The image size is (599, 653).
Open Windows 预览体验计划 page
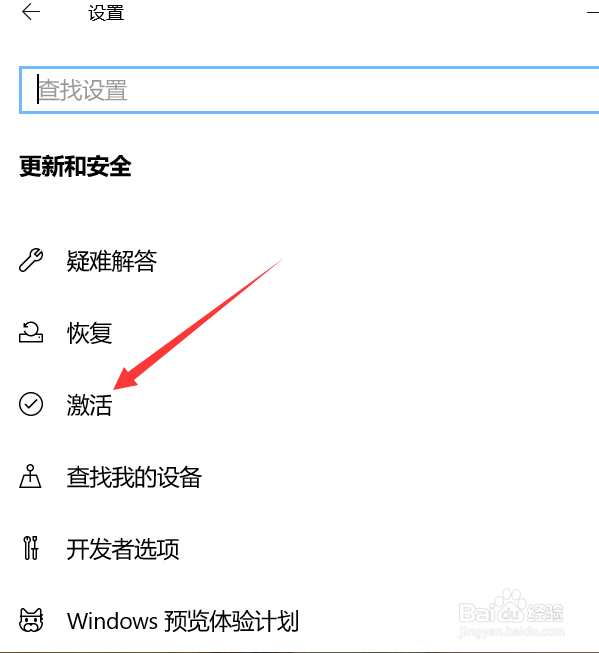pos(183,621)
